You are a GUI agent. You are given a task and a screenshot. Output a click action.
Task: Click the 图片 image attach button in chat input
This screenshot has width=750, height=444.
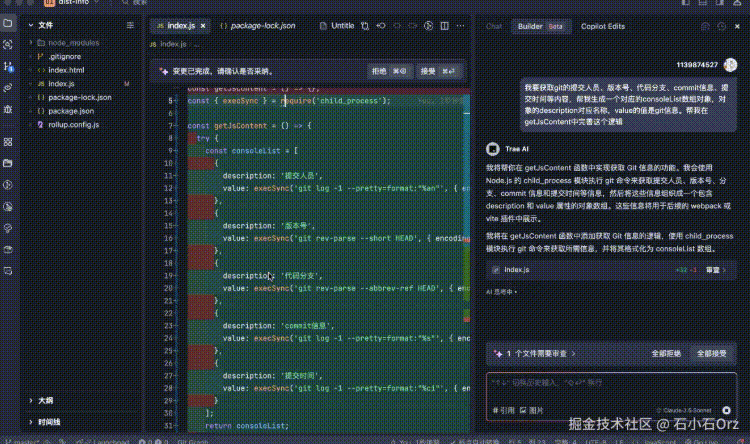pyautogui.click(x=532, y=410)
